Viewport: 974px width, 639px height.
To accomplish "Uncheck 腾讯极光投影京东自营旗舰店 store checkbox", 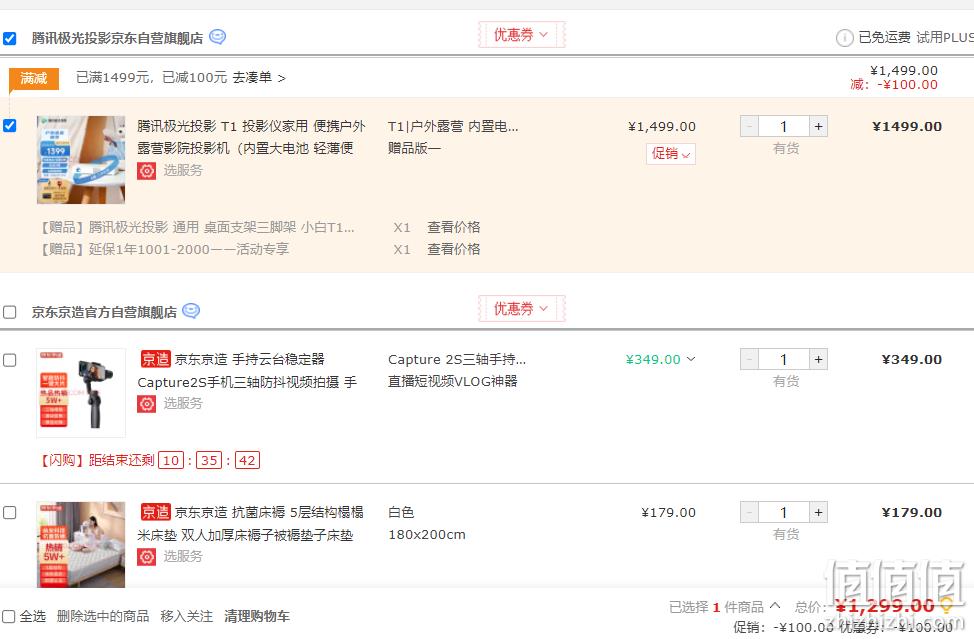I will [9, 39].
